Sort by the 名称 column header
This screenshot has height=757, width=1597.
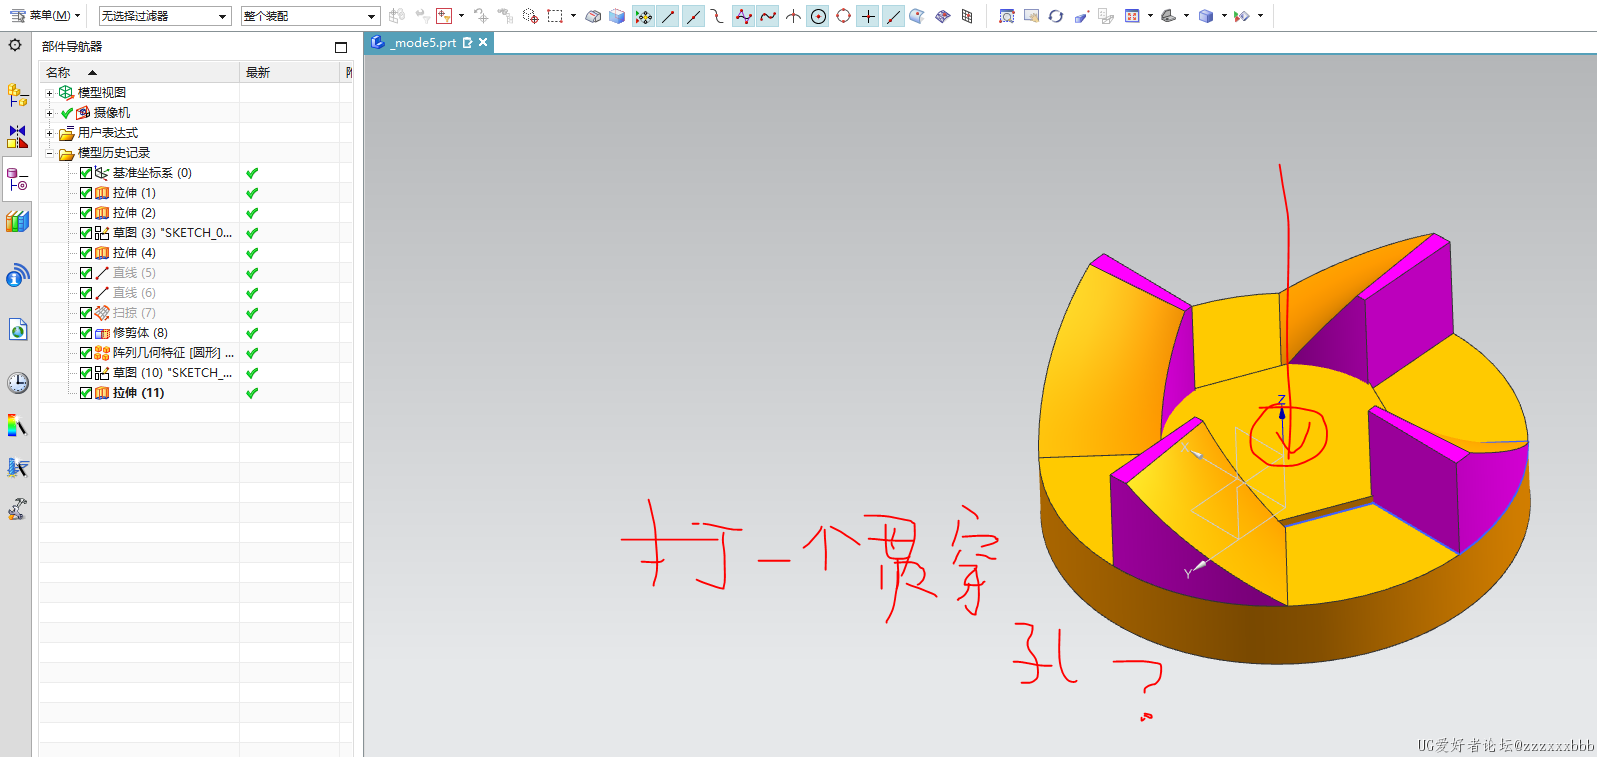(x=140, y=72)
